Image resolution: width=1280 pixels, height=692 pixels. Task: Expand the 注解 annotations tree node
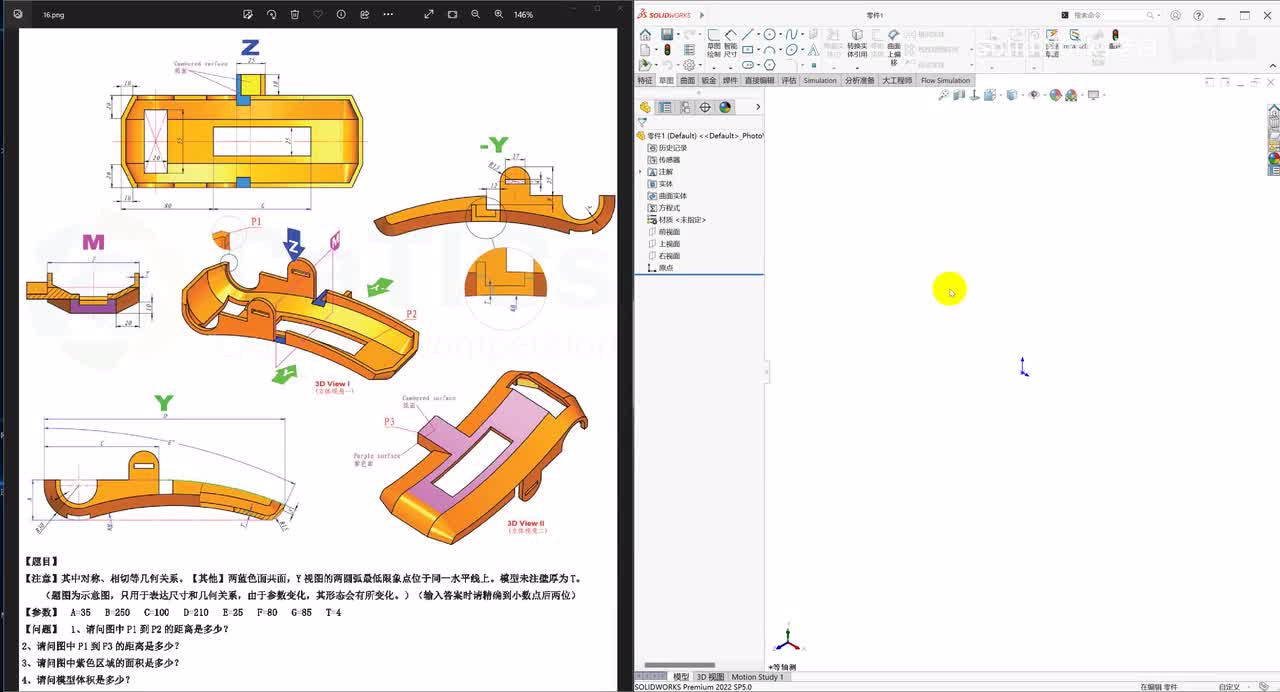[641, 172]
